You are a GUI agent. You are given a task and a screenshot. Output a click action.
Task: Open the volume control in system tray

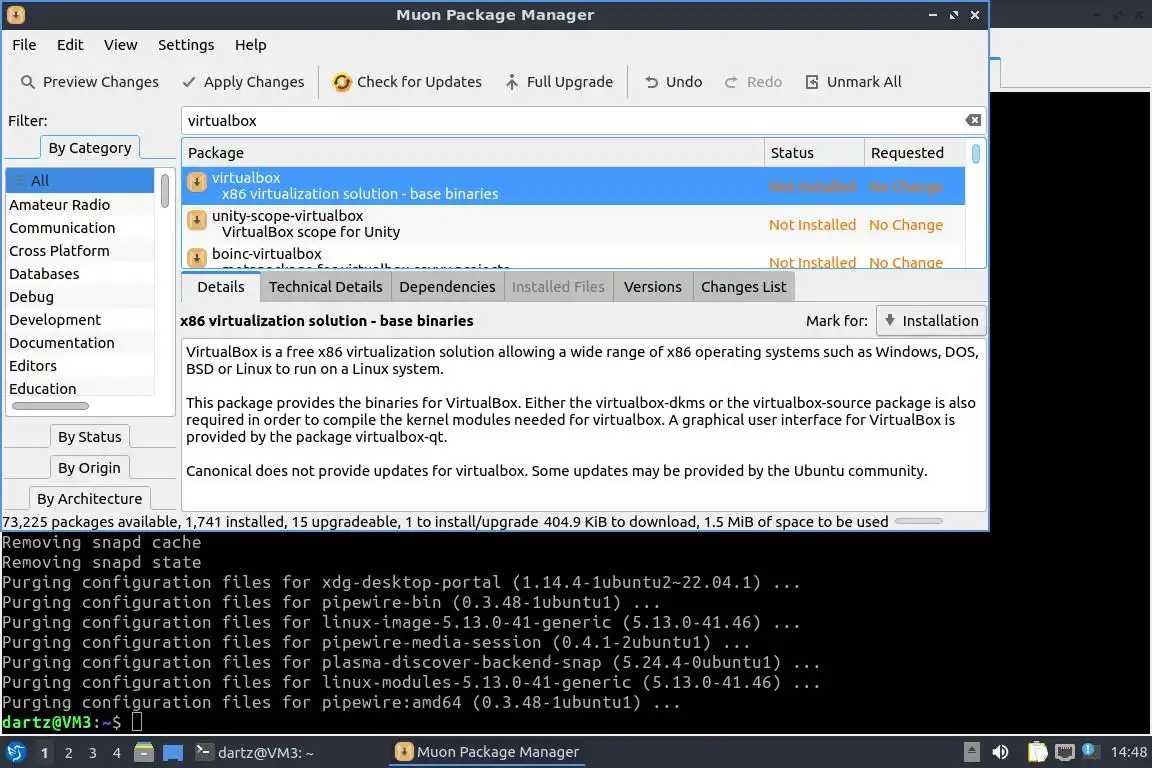point(1001,752)
